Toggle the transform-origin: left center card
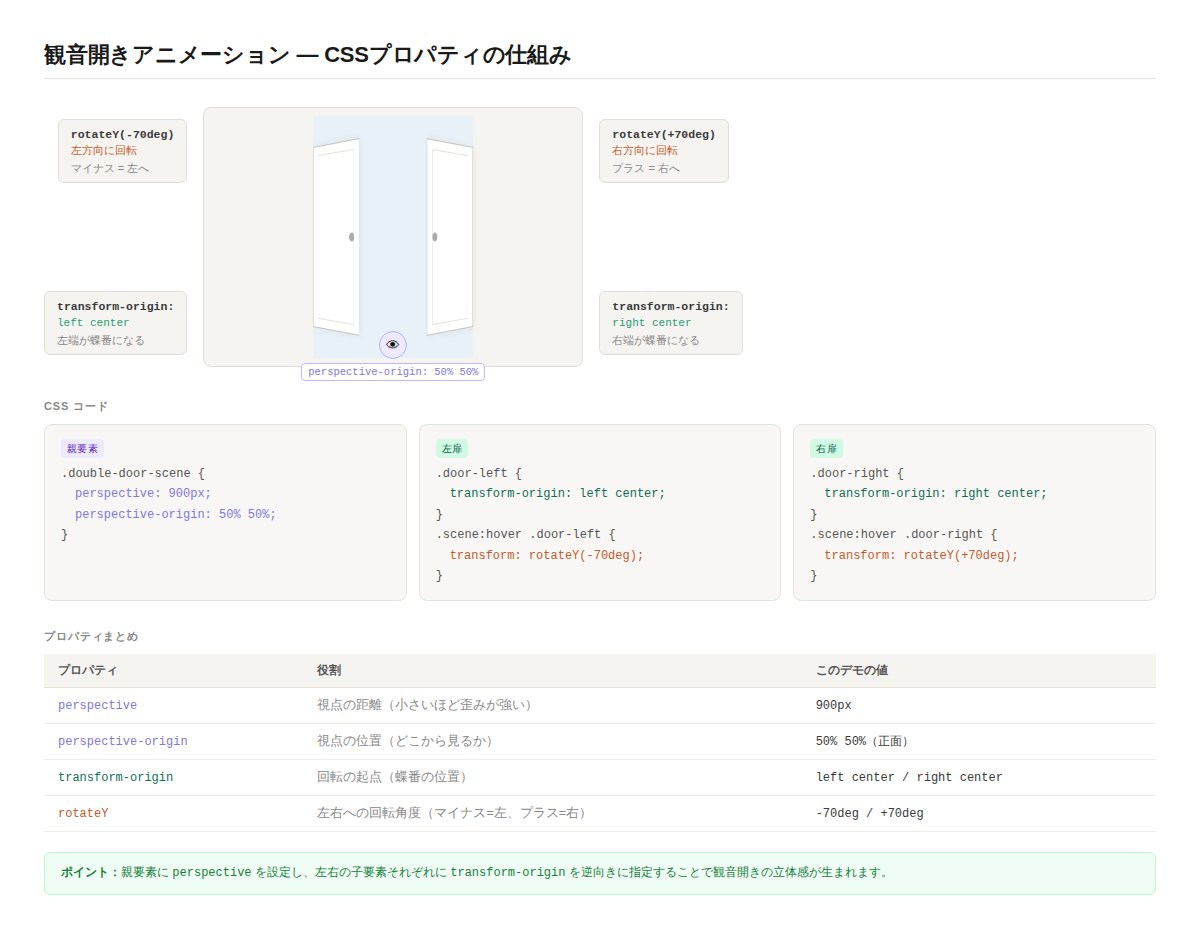 tap(115, 322)
